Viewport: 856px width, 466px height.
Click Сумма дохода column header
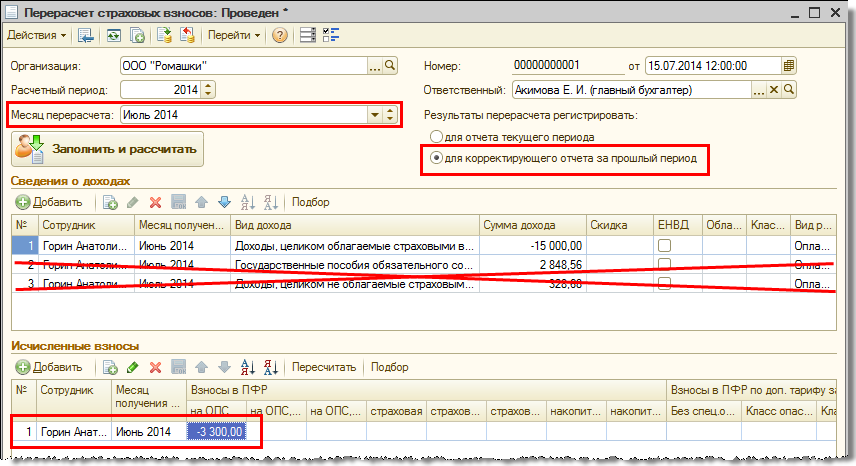533,225
